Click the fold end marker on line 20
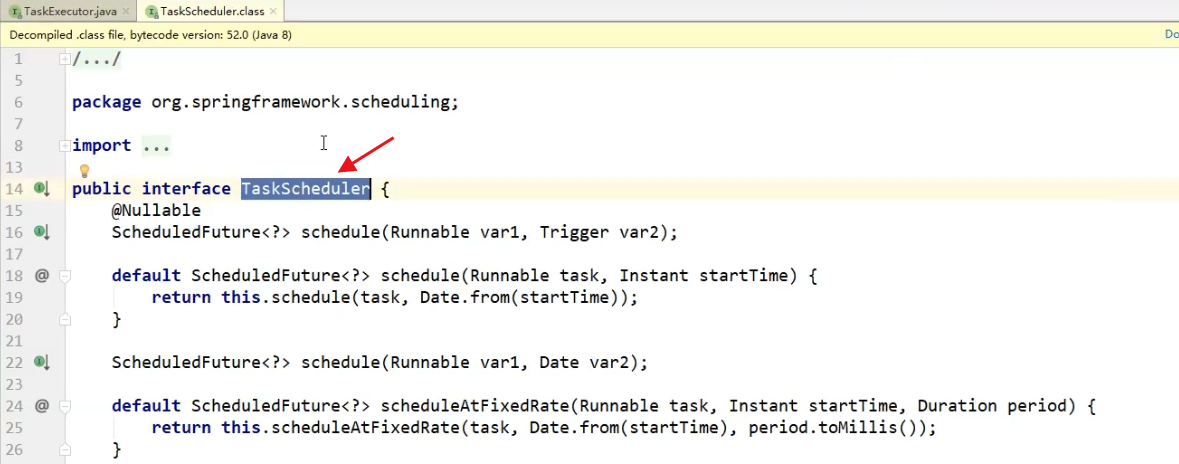This screenshot has width=1179, height=464. point(65,319)
